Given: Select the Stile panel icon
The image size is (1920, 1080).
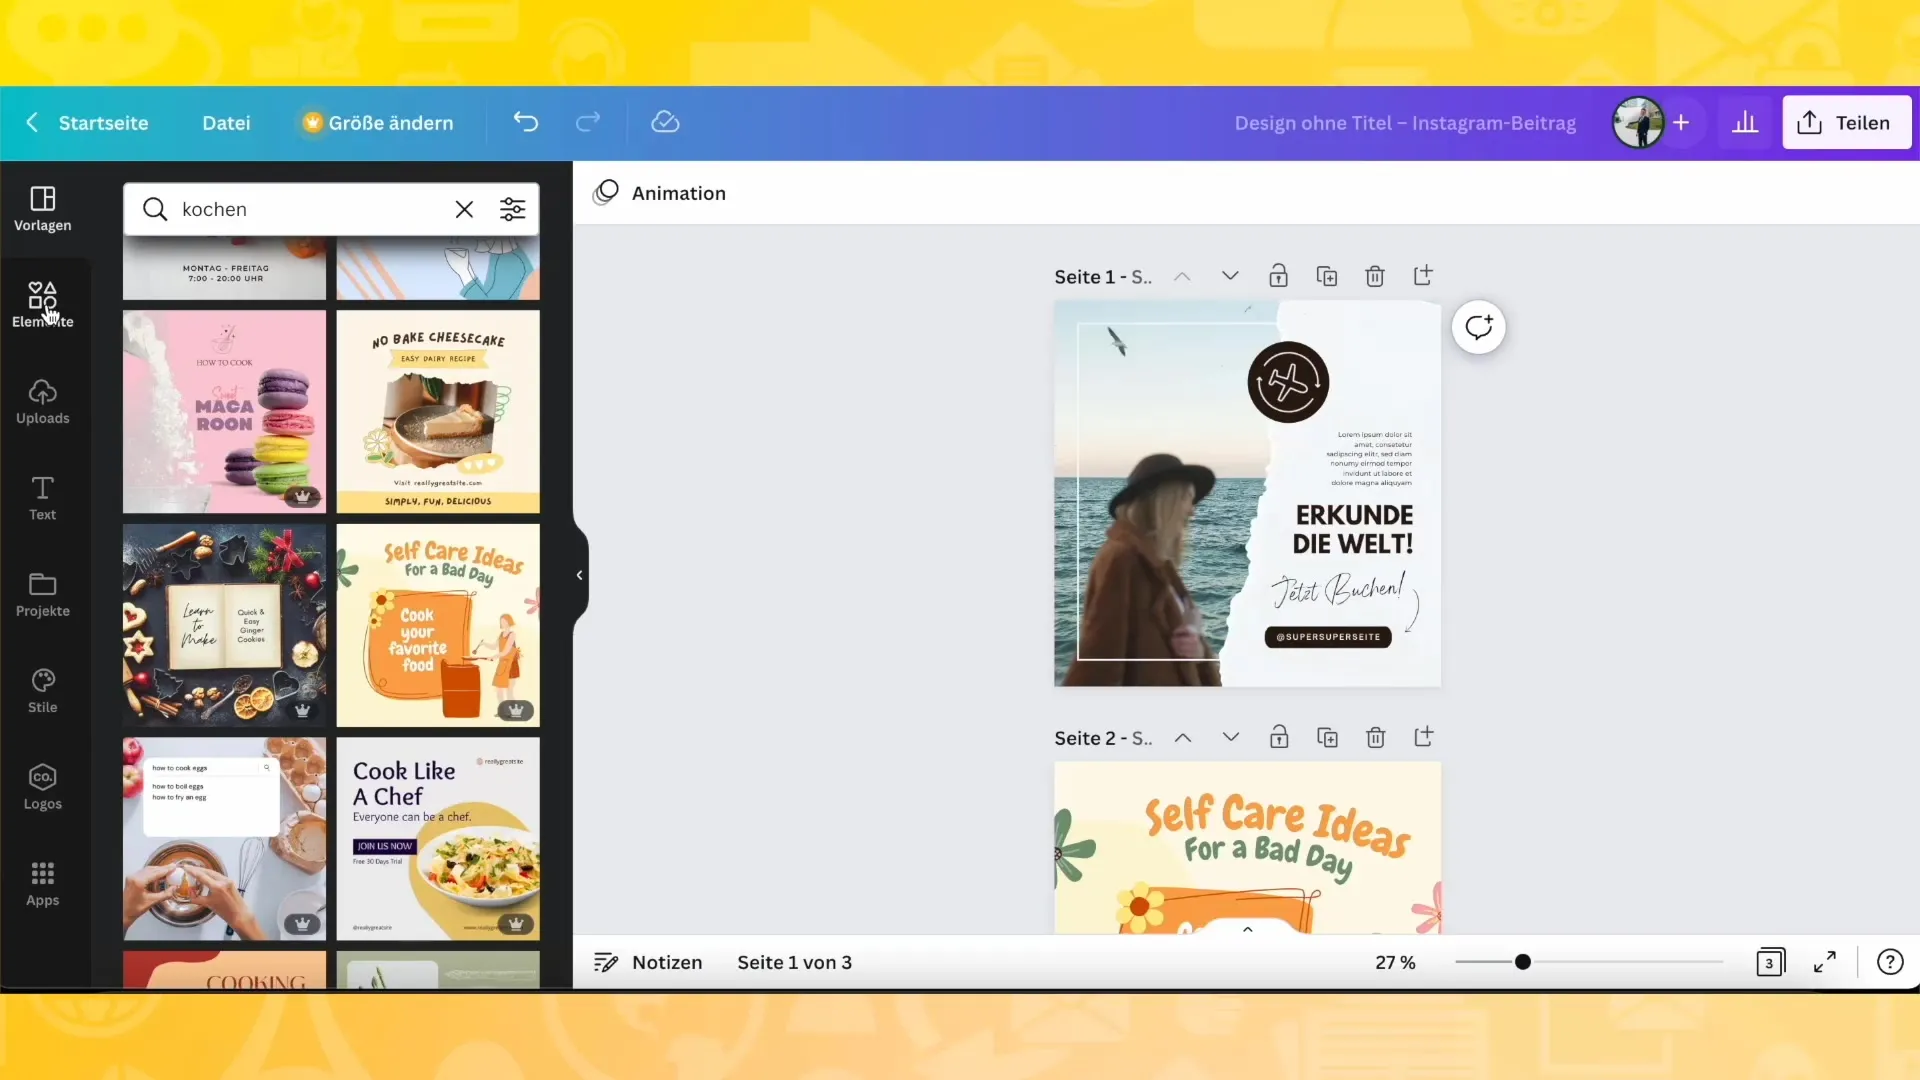Looking at the screenshot, I should 42,680.
